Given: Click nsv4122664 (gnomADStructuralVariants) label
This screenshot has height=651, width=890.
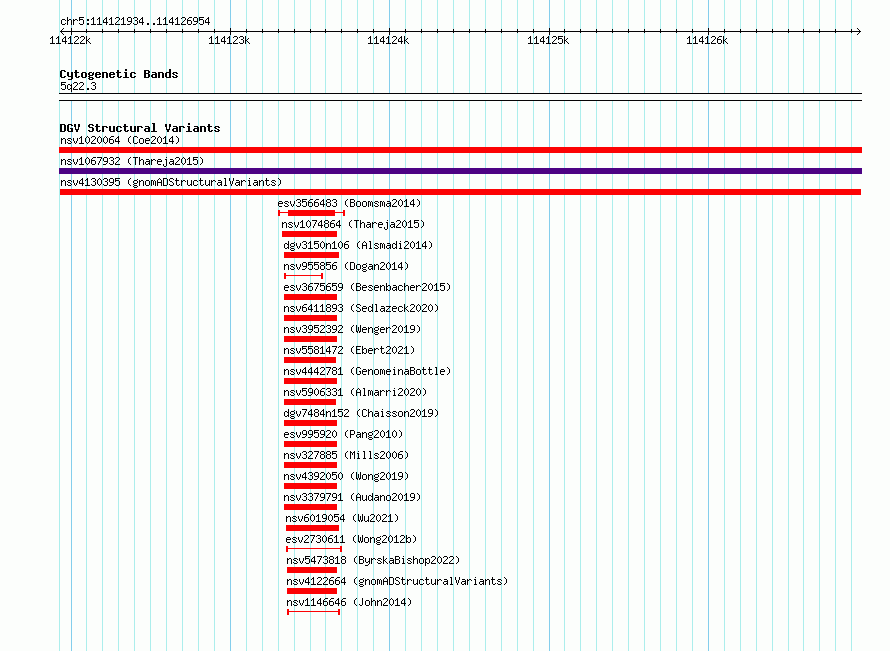Looking at the screenshot, I should tap(397, 581).
